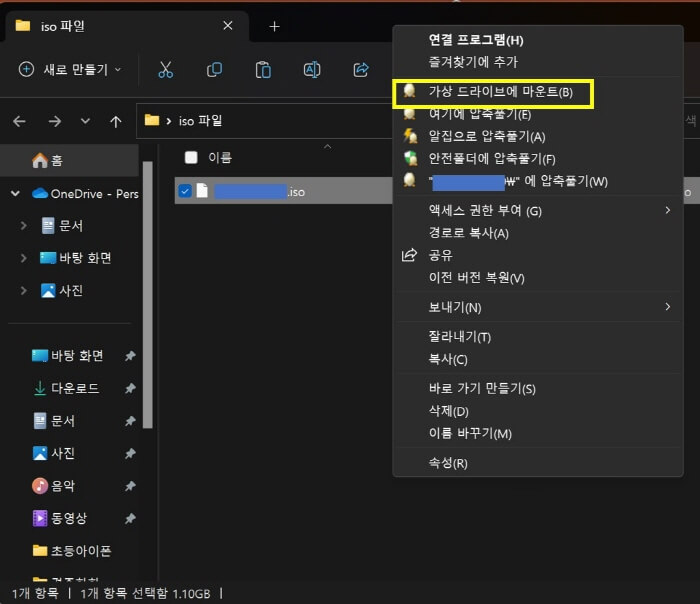Close the iso 파일 tab
The width and height of the screenshot is (700, 604).
click(228, 26)
